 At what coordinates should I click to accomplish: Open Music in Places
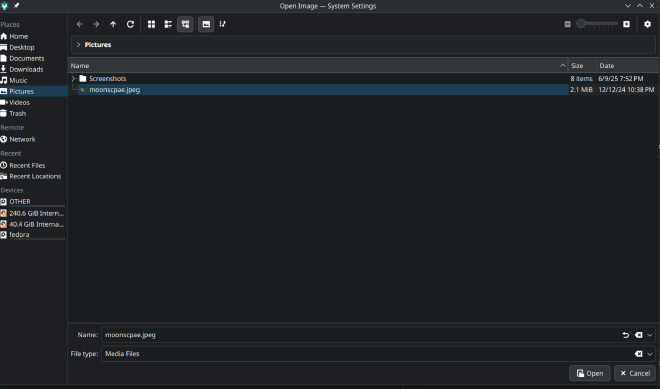(x=34, y=80)
